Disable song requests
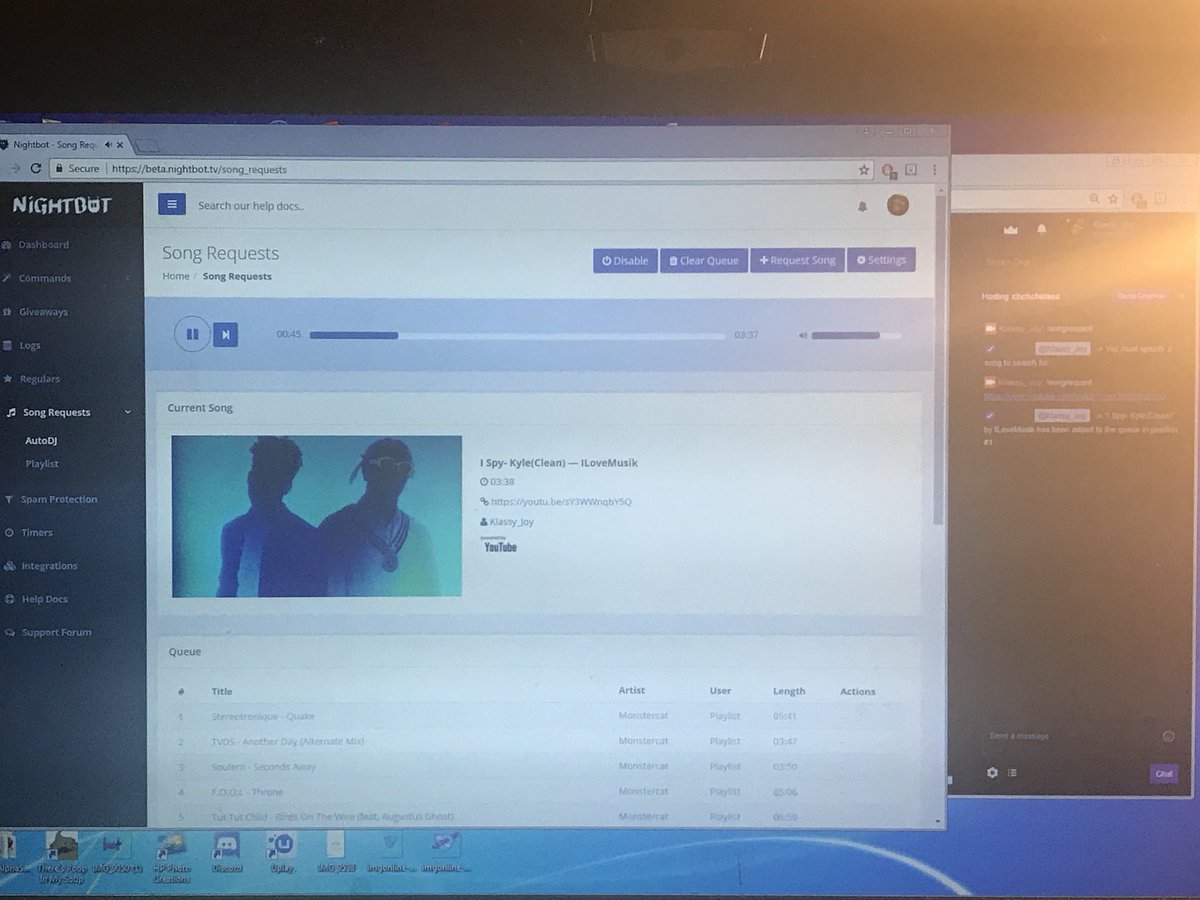 click(x=625, y=260)
